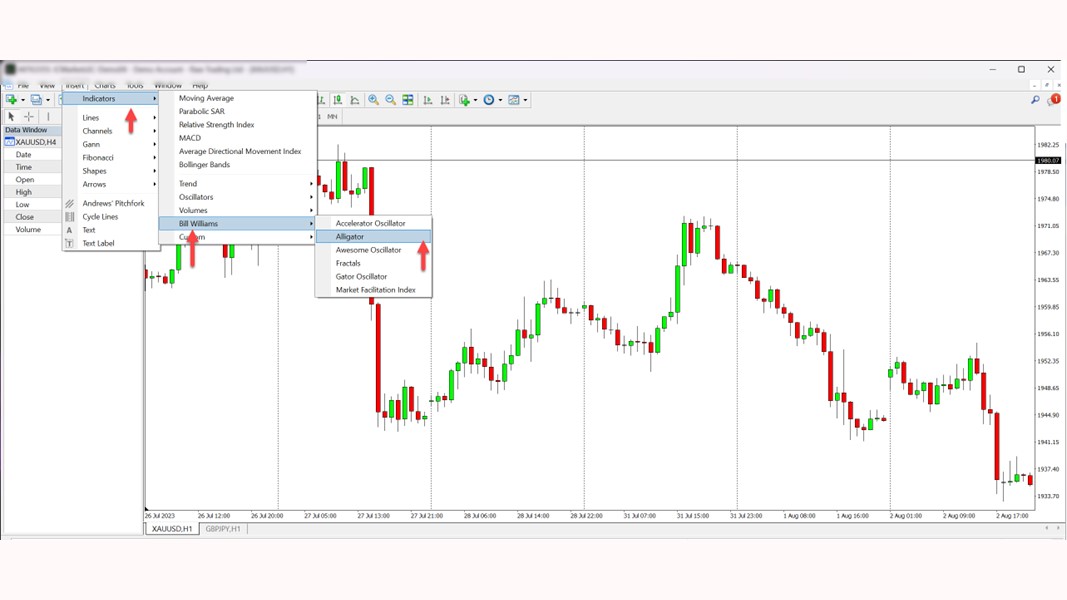The width and height of the screenshot is (1067, 600).
Task: Open the Window menu
Action: coord(167,85)
